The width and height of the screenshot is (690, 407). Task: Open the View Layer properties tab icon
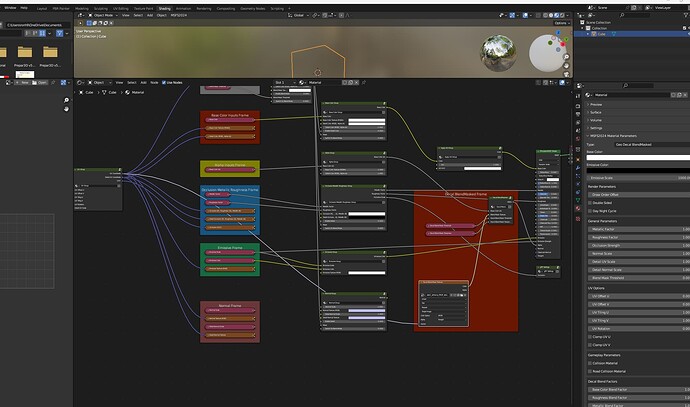coord(578,122)
